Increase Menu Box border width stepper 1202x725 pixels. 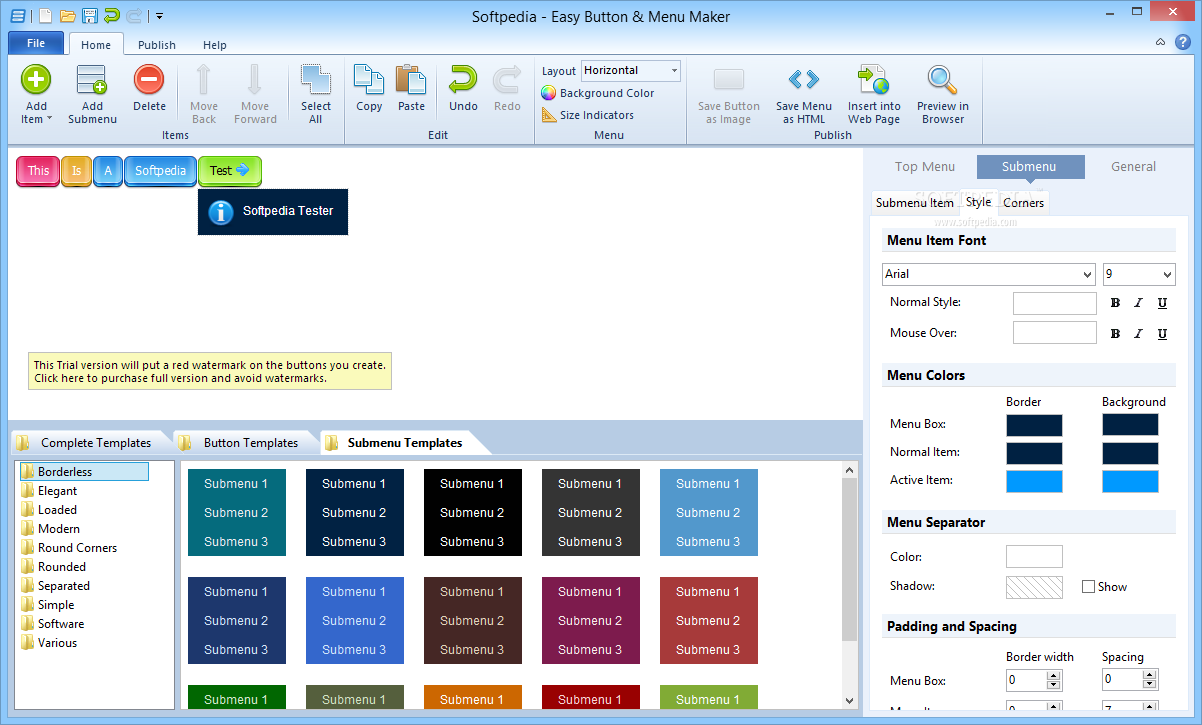(1053, 676)
